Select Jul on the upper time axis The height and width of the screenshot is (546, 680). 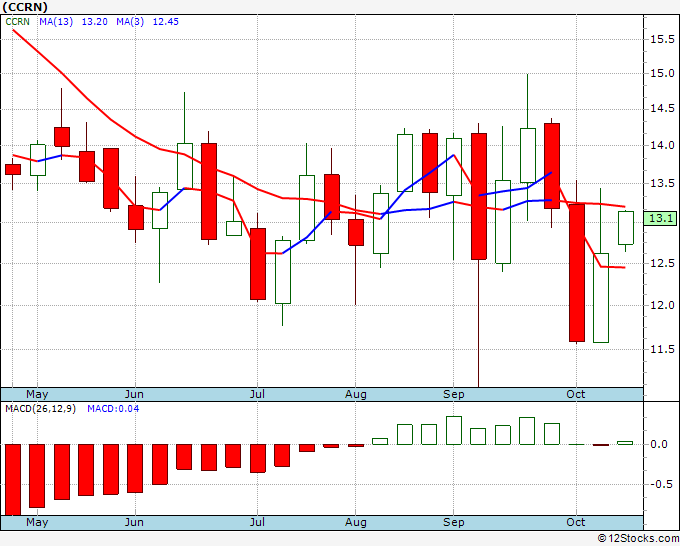point(257,394)
